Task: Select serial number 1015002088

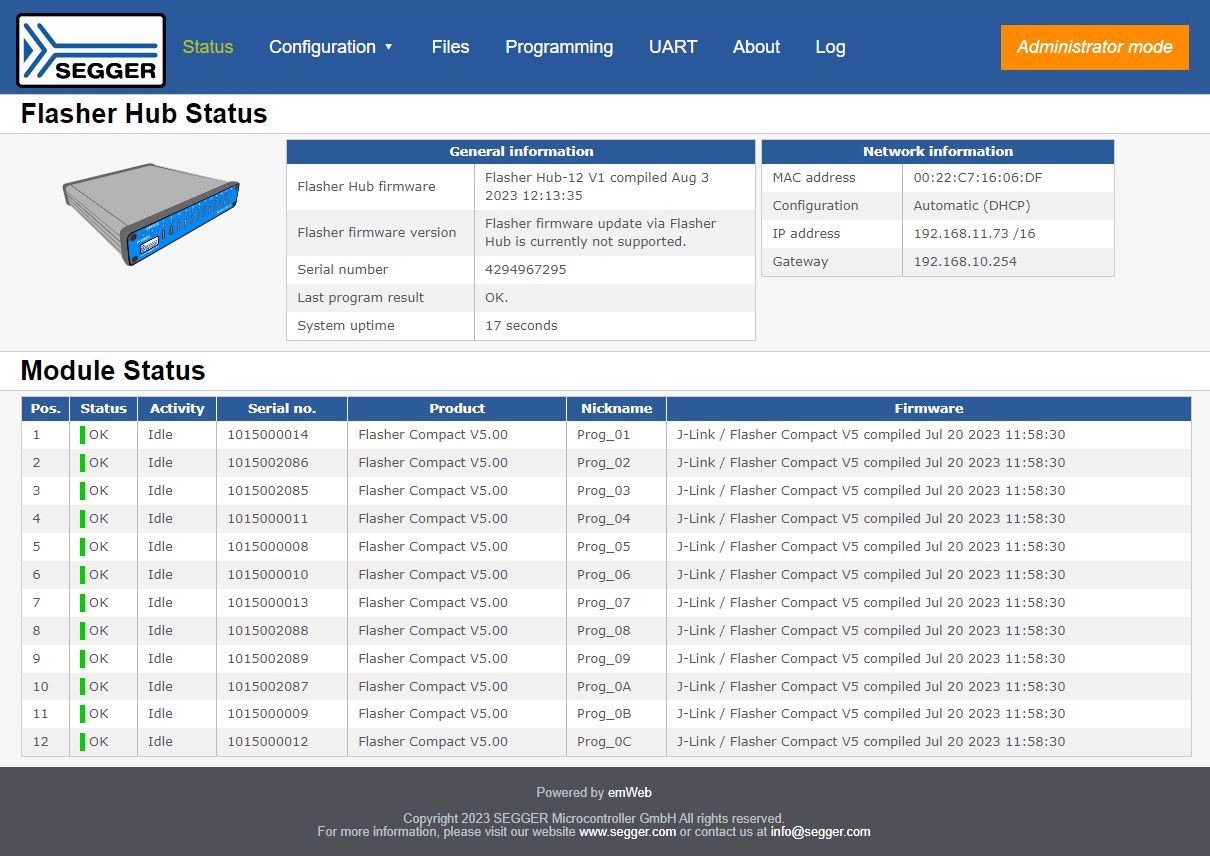Action: click(268, 631)
